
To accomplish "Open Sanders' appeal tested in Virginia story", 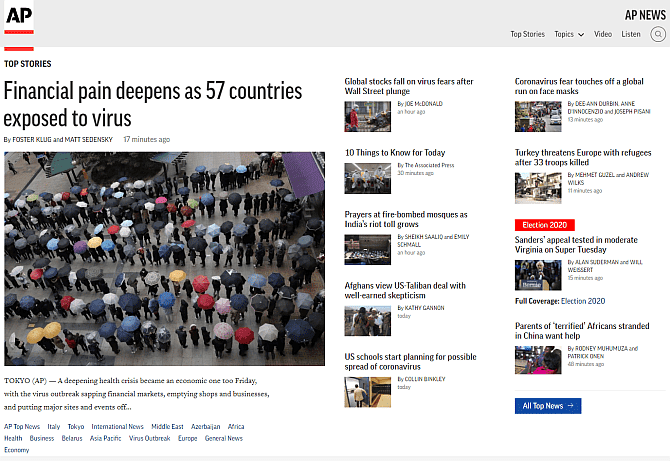I will click(x=576, y=245).
